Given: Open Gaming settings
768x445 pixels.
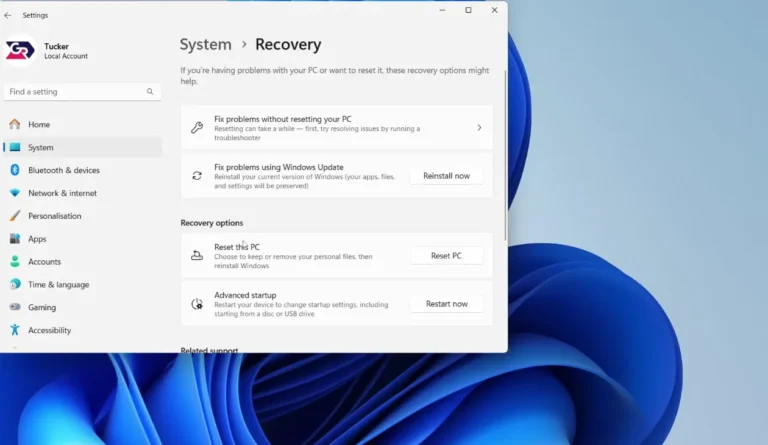Looking at the screenshot, I should 82,307.
